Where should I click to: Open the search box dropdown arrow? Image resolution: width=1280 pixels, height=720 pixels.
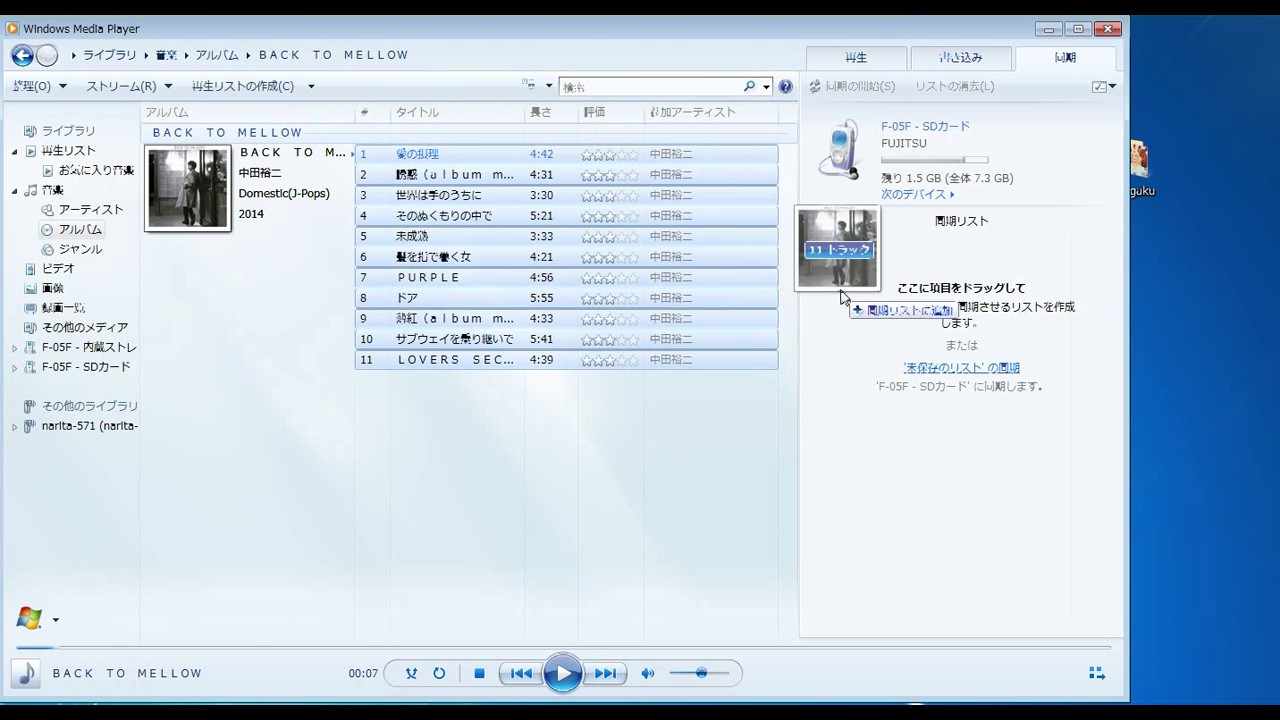click(x=767, y=87)
